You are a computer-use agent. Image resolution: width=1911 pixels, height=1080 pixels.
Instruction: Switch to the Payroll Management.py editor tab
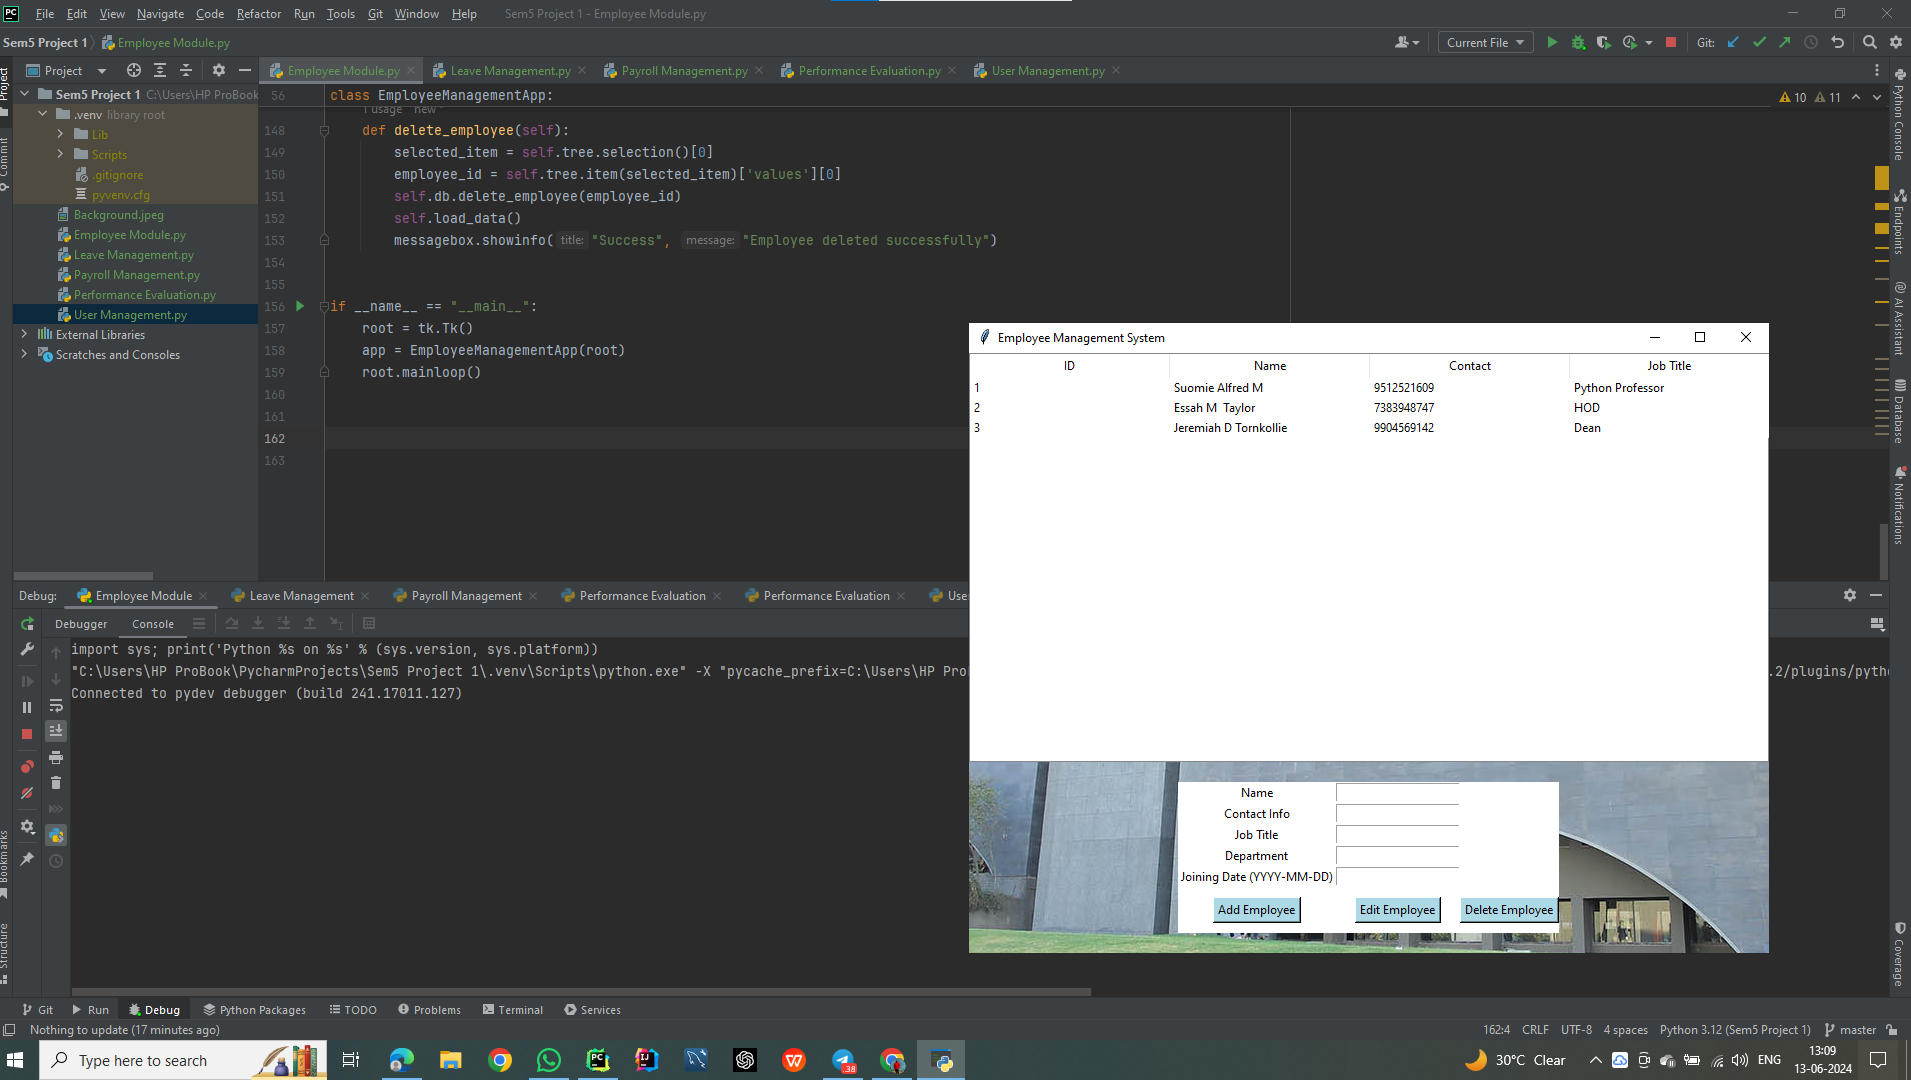coord(684,70)
